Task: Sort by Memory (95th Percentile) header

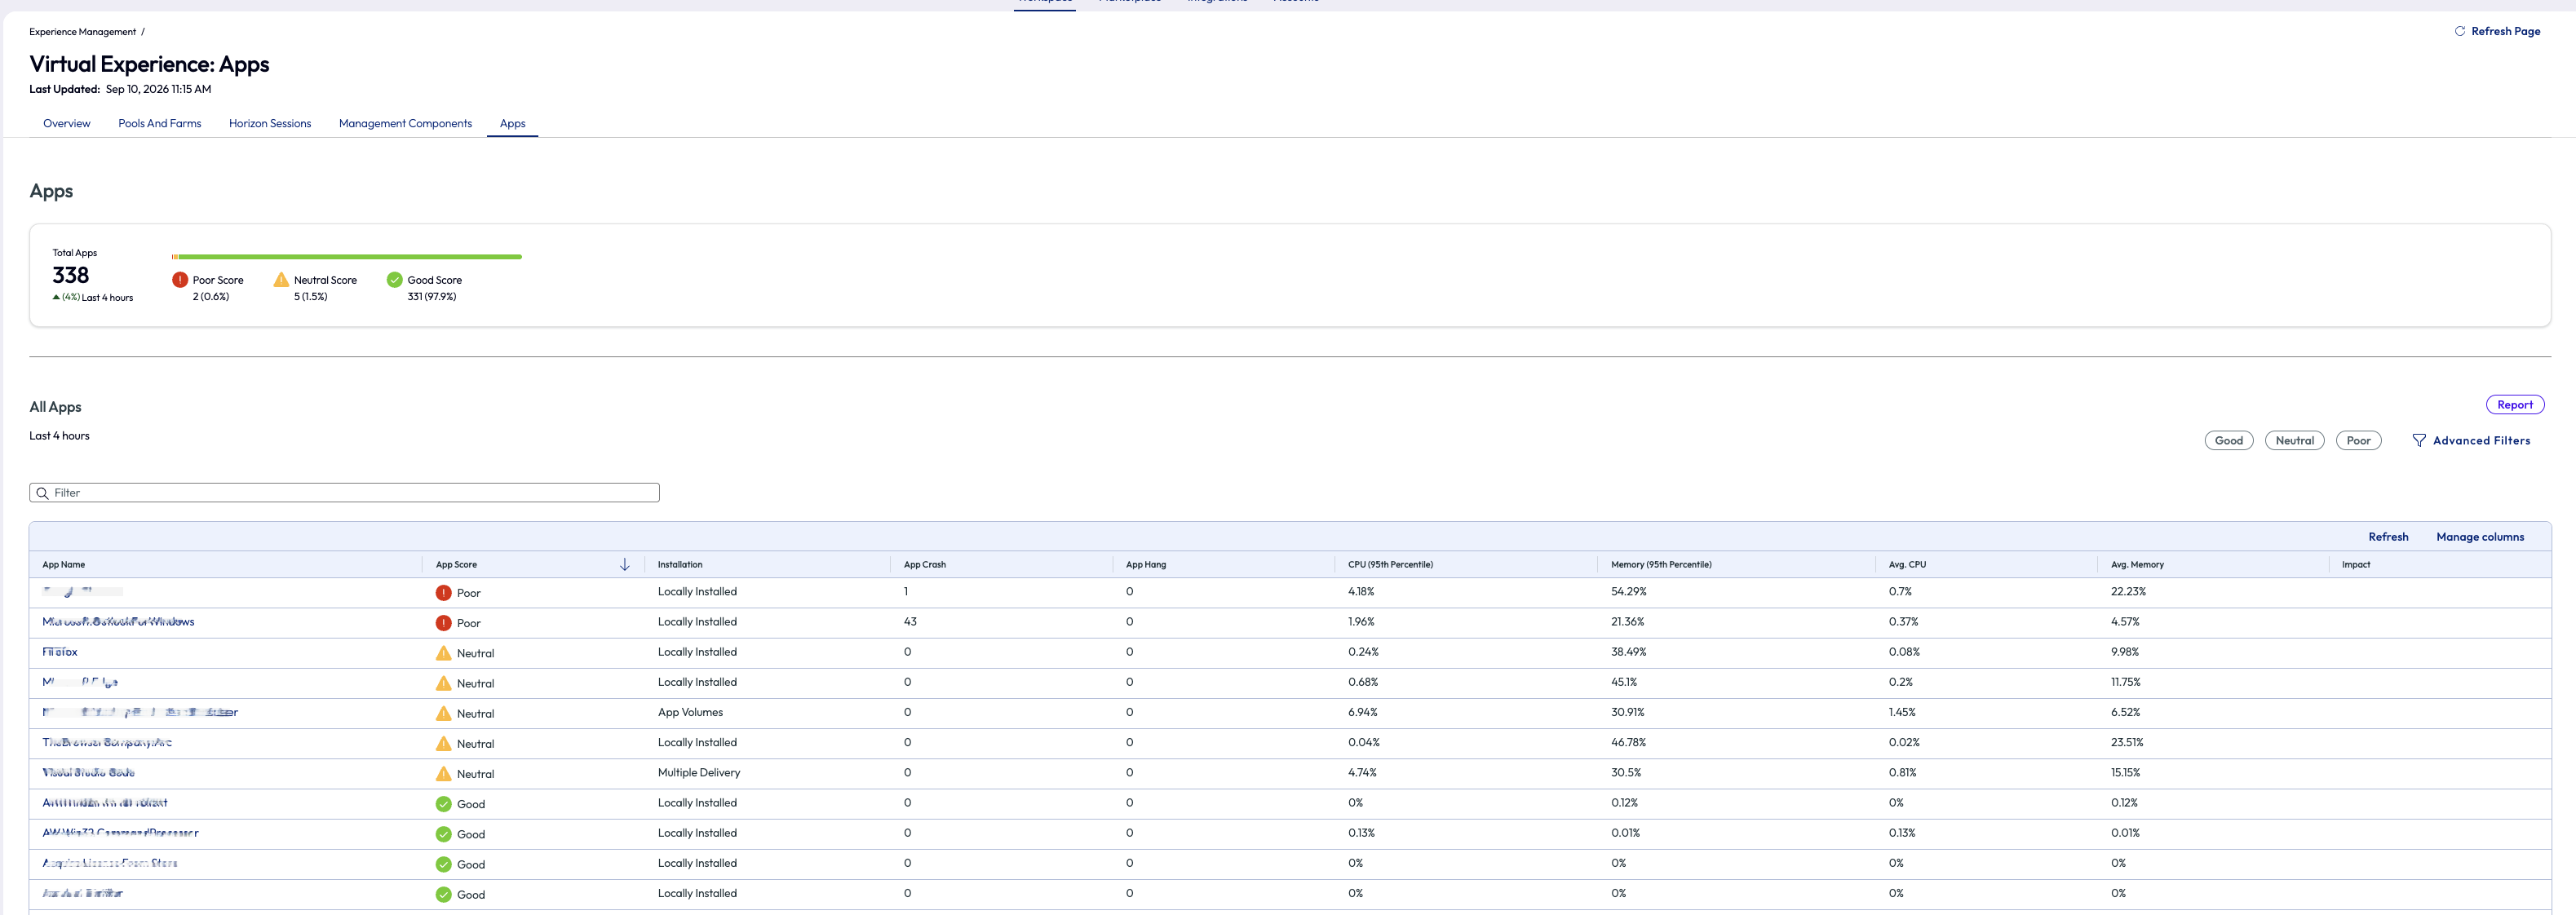Action: click(1661, 565)
